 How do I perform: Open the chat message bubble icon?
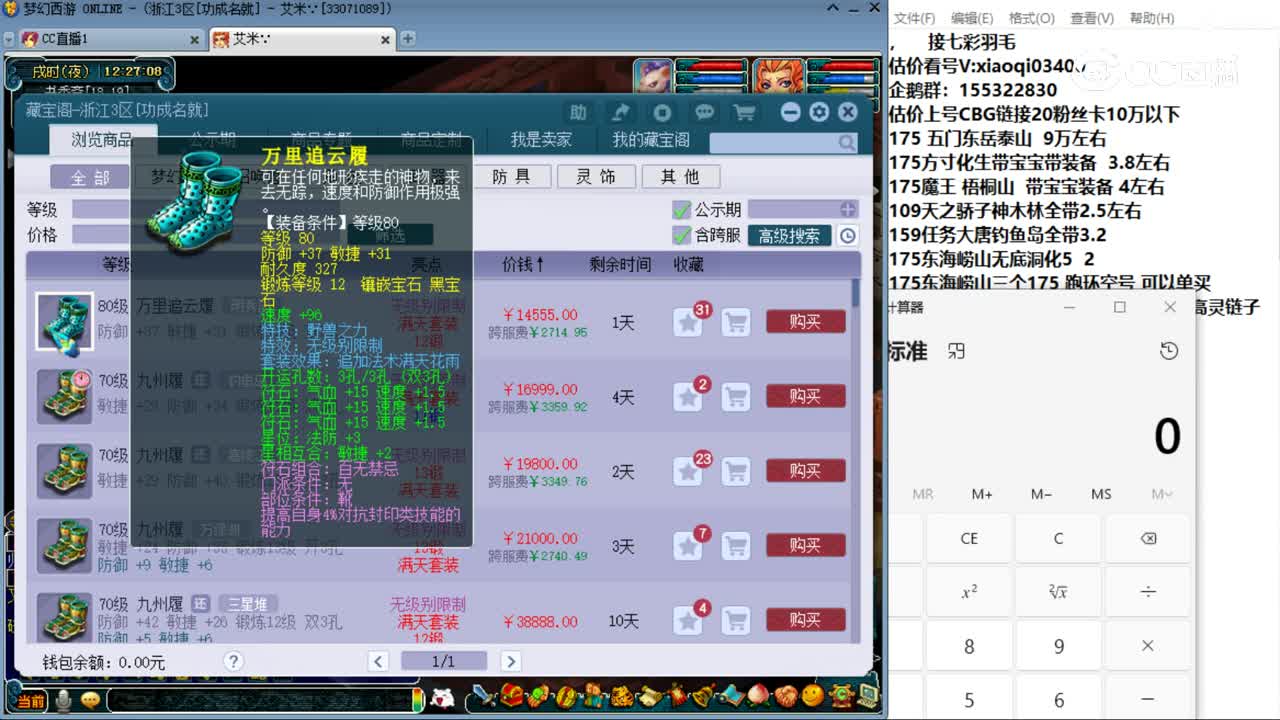[x=704, y=113]
